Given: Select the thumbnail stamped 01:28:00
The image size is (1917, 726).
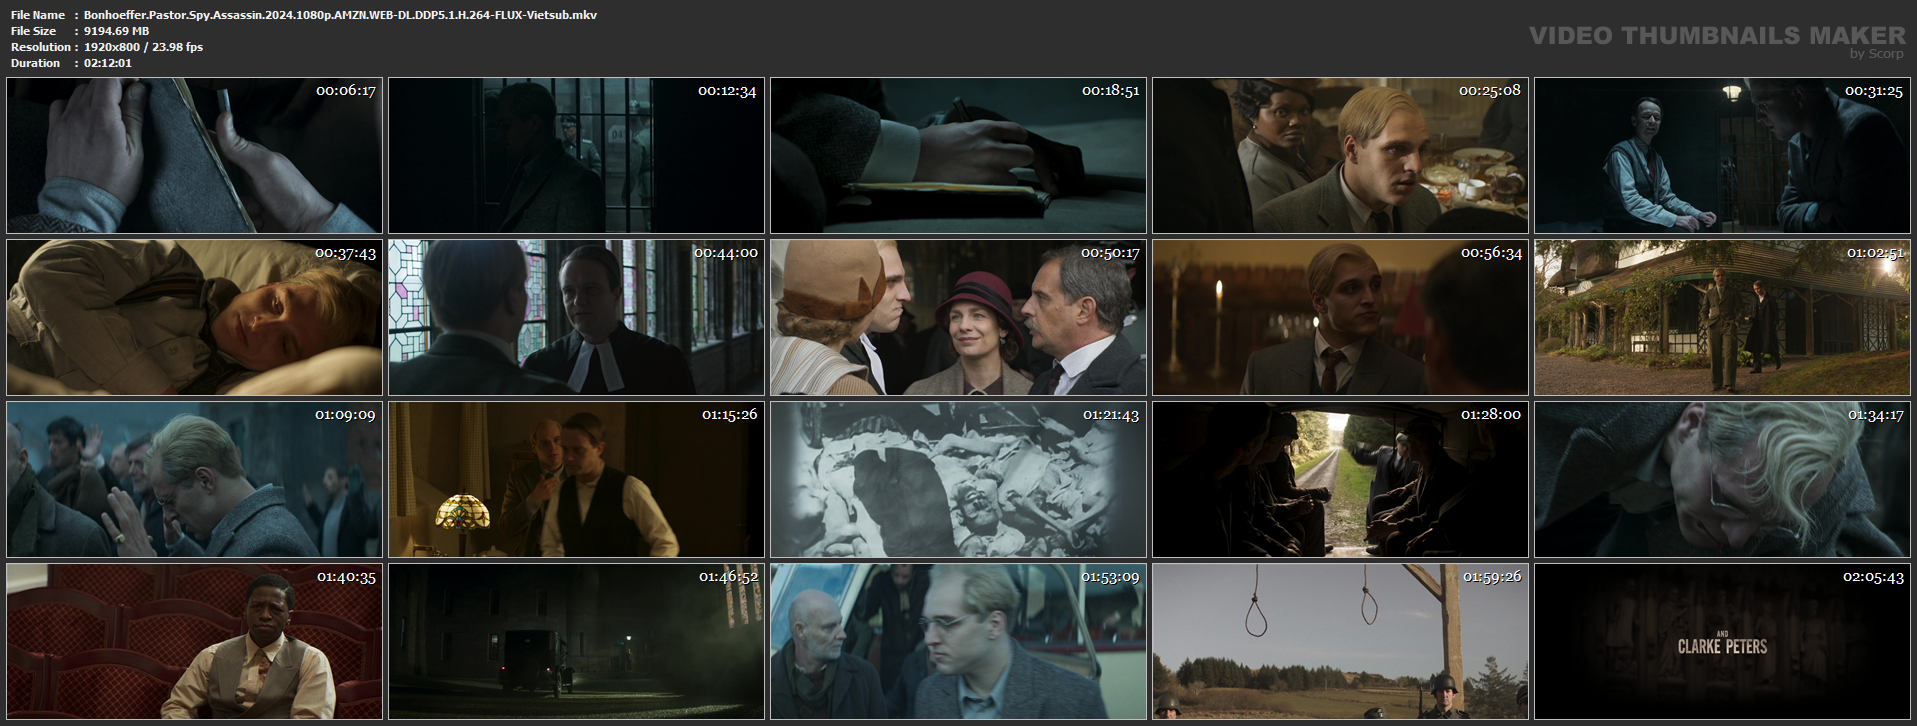Looking at the screenshot, I should 1341,480.
